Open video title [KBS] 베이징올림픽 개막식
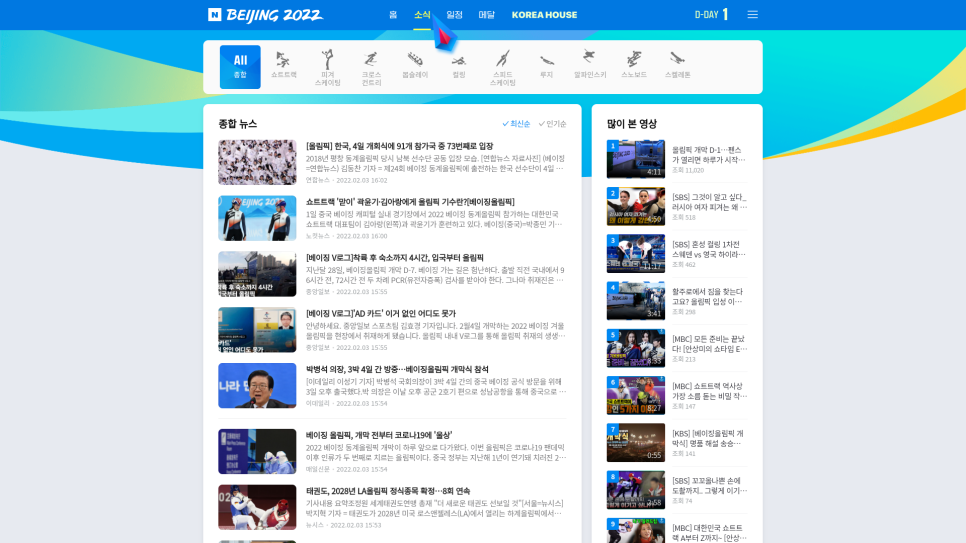 709,438
